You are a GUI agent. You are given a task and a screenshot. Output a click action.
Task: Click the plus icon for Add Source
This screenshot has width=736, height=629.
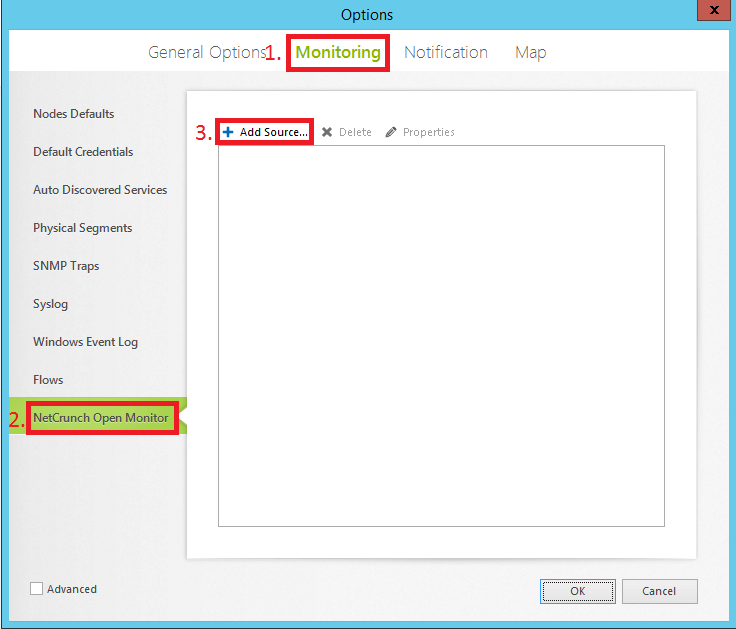(228, 132)
